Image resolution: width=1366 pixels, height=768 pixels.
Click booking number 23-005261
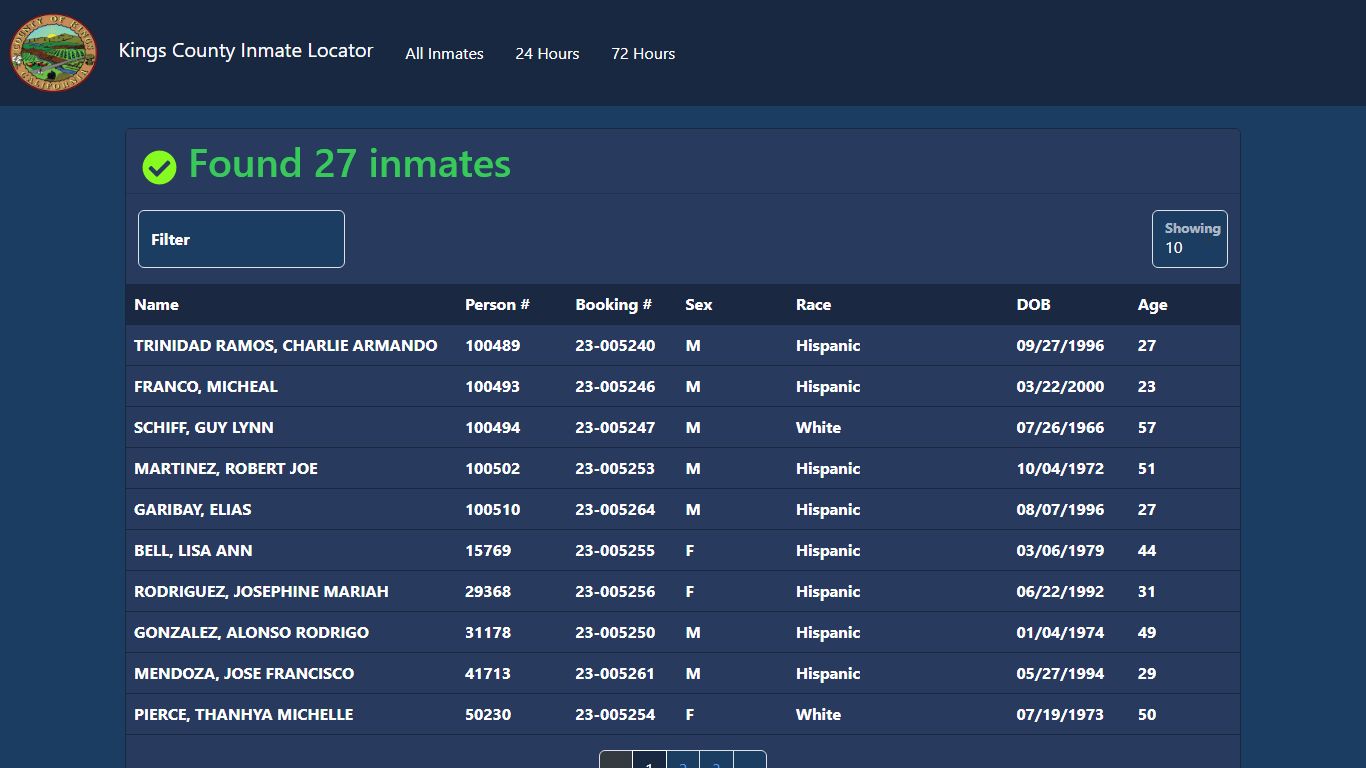click(x=615, y=674)
